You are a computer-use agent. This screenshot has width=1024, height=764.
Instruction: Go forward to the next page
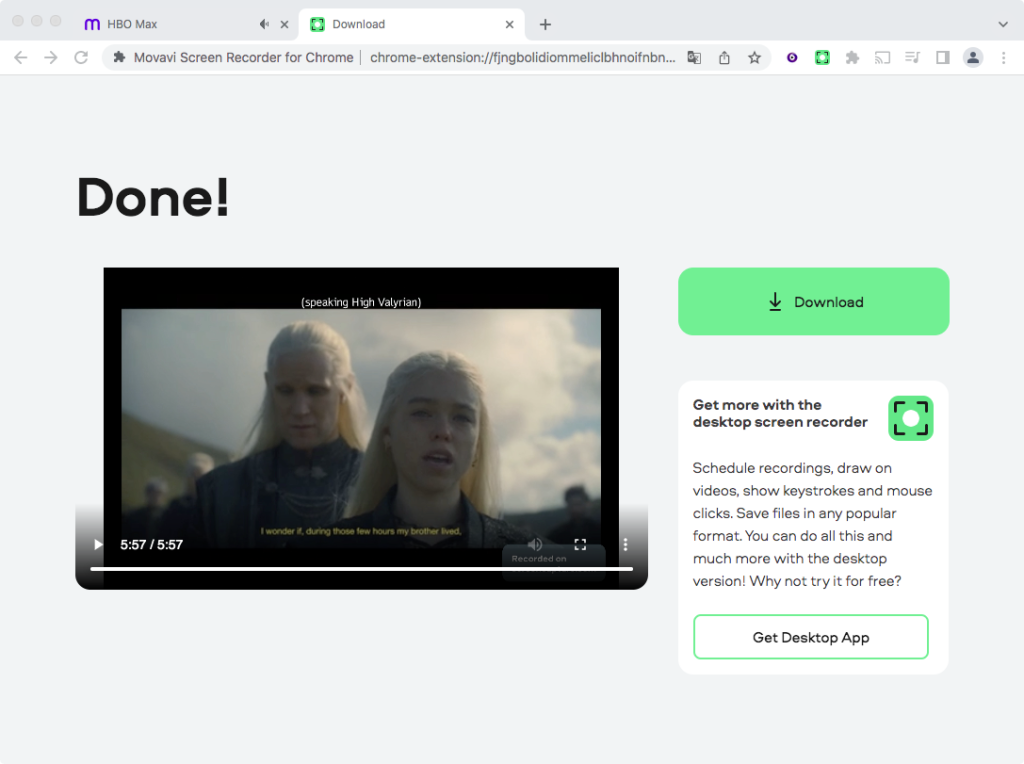(x=51, y=57)
